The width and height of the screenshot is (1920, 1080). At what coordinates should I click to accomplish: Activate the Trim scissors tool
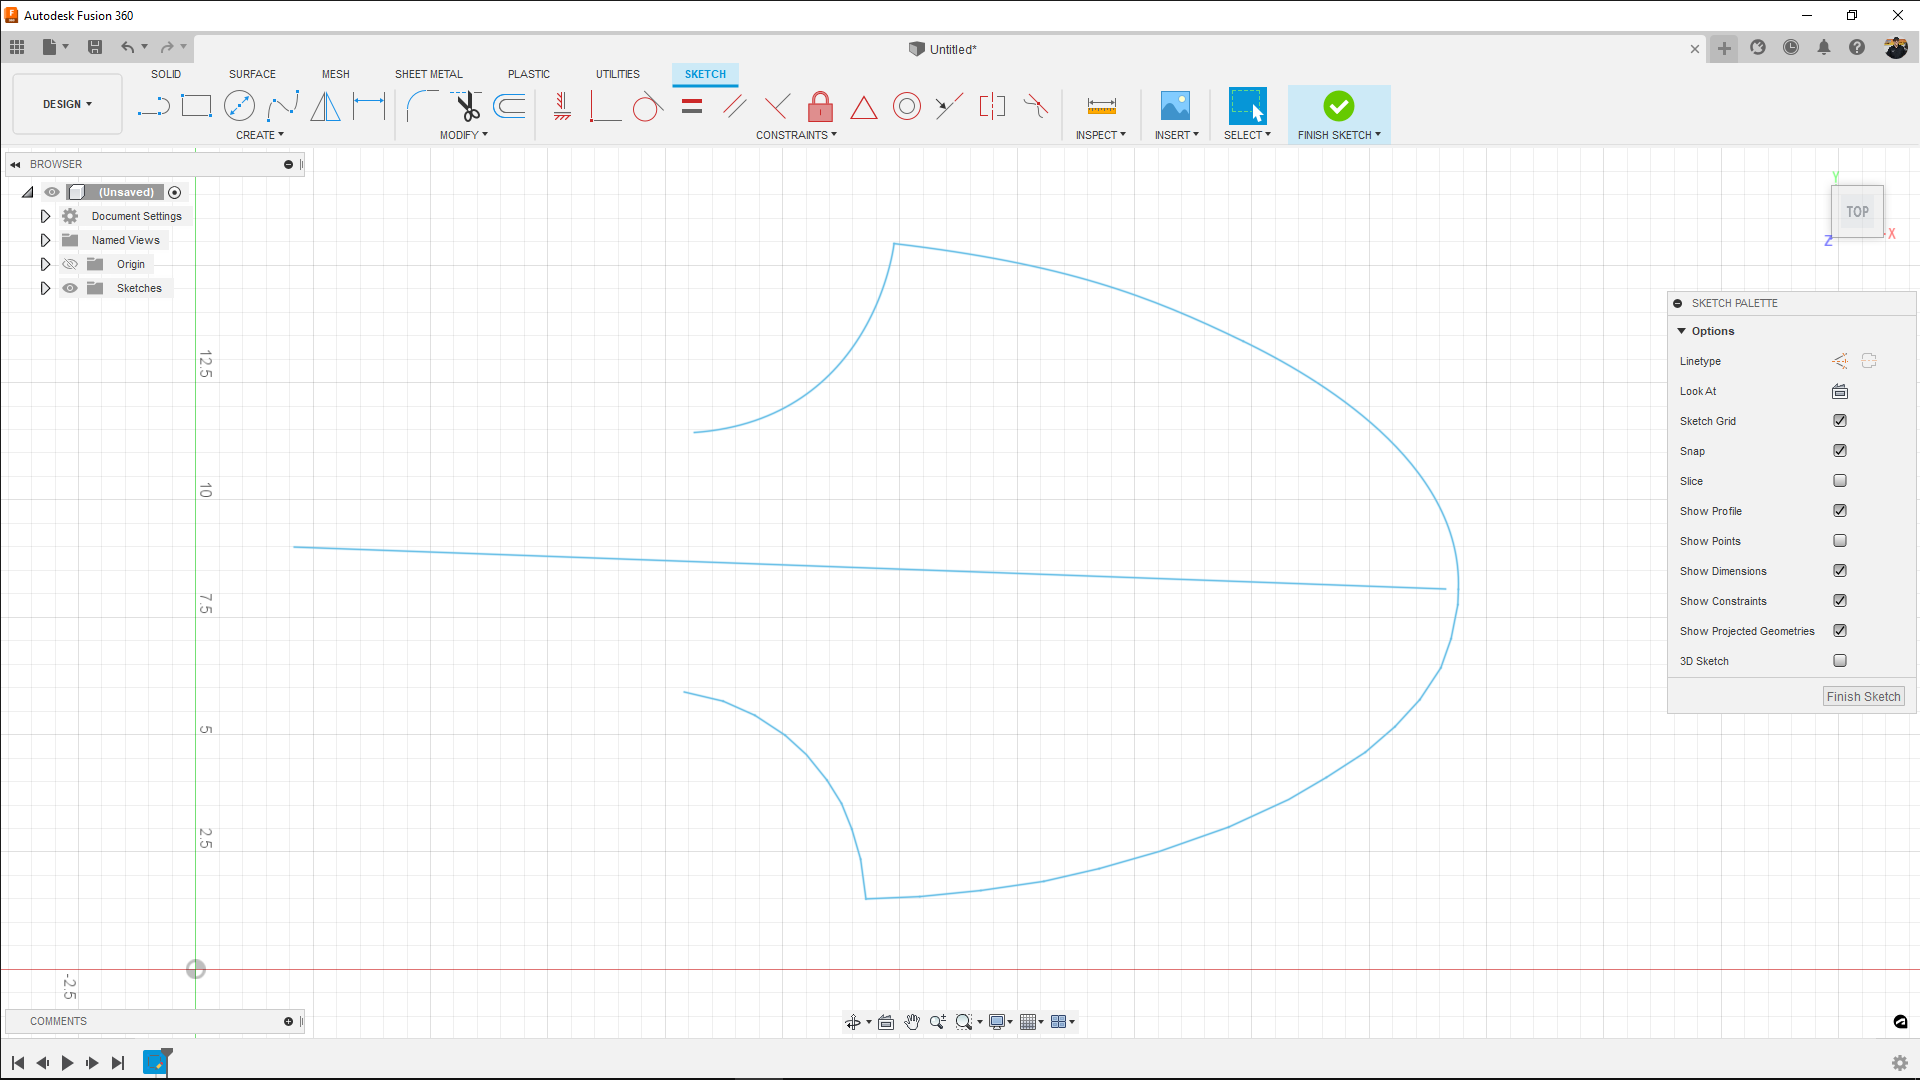click(x=467, y=106)
